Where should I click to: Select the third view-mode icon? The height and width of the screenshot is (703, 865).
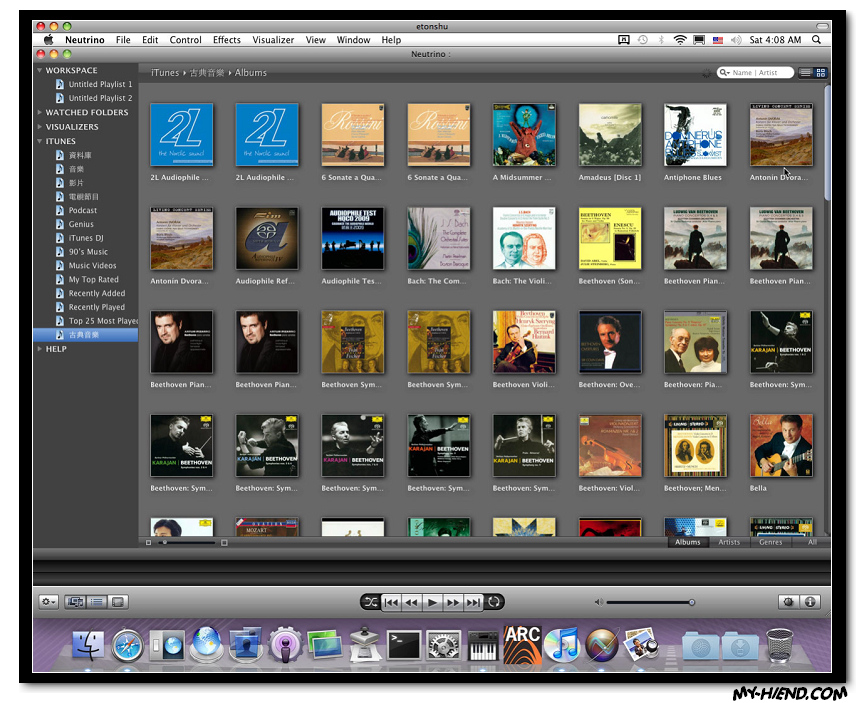[118, 601]
